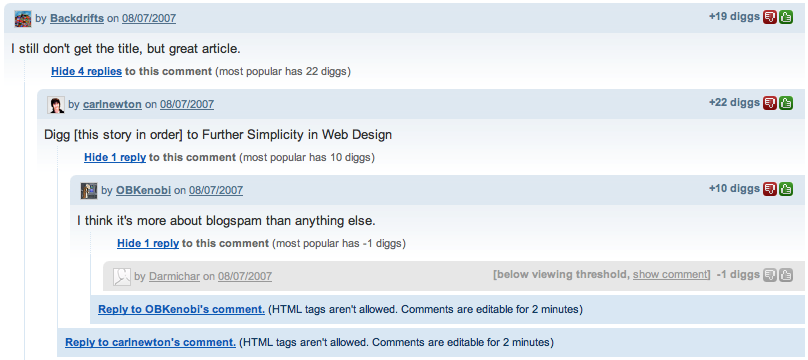Open Darmichar's placeholder avatar
The image size is (808, 360).
tap(122, 277)
